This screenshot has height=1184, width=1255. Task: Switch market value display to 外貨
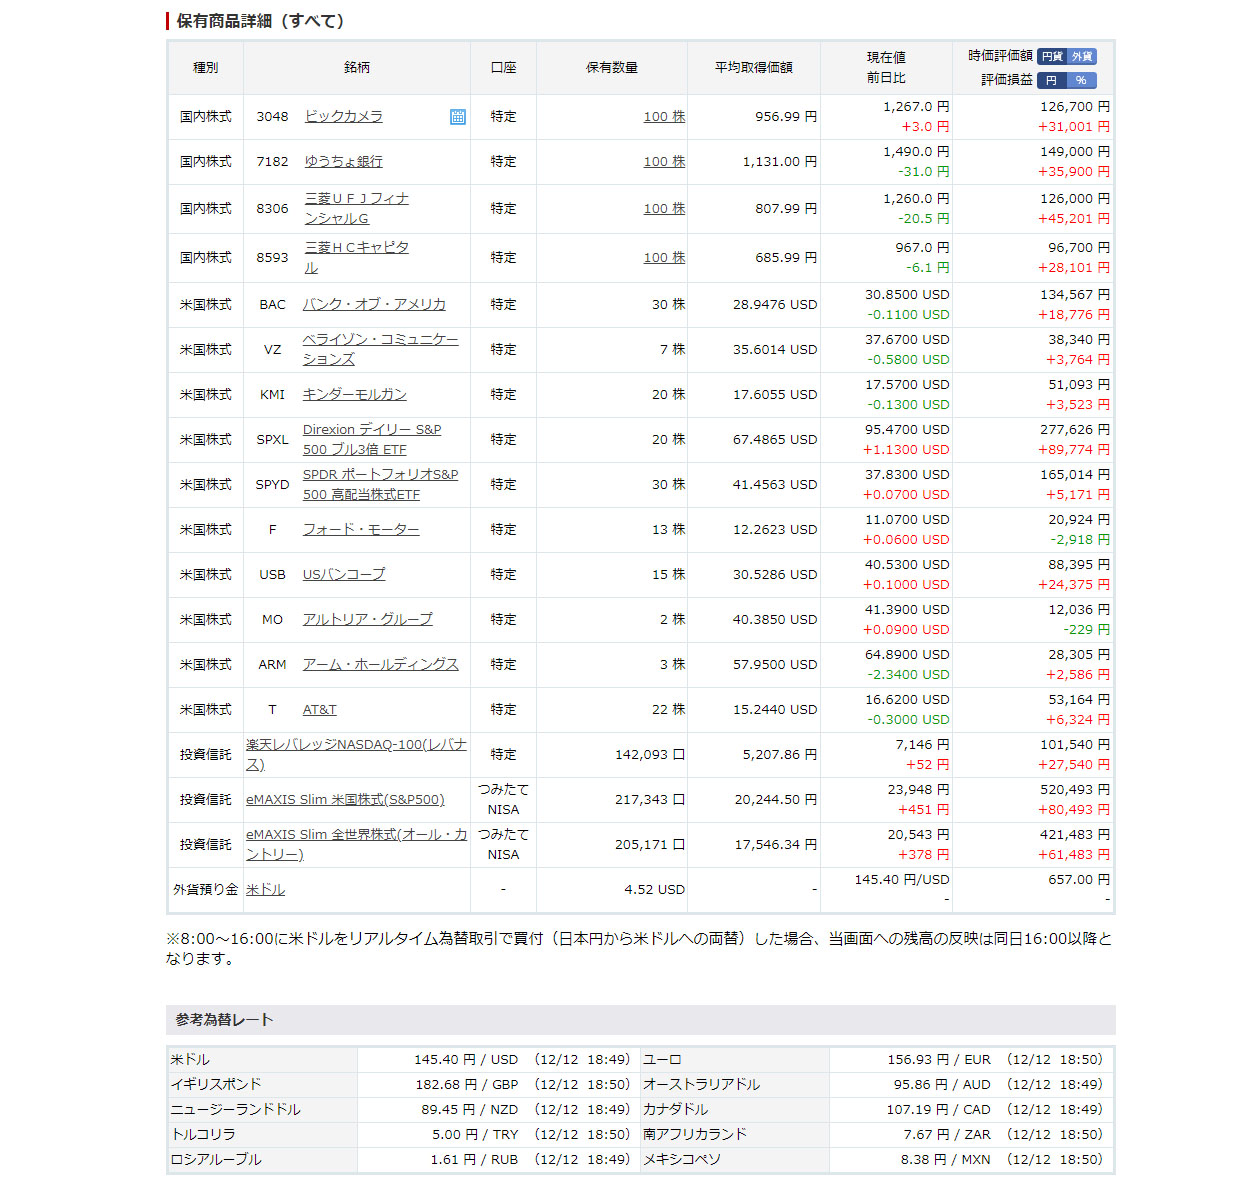(x=1082, y=57)
